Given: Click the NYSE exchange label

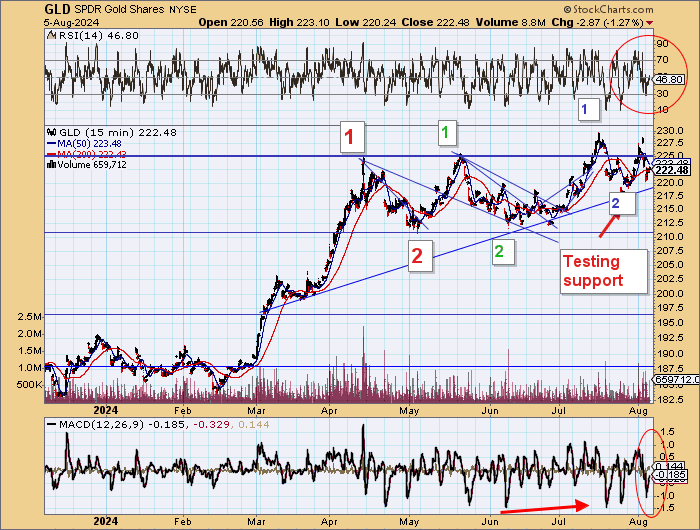Looking at the screenshot, I should pos(182,10).
